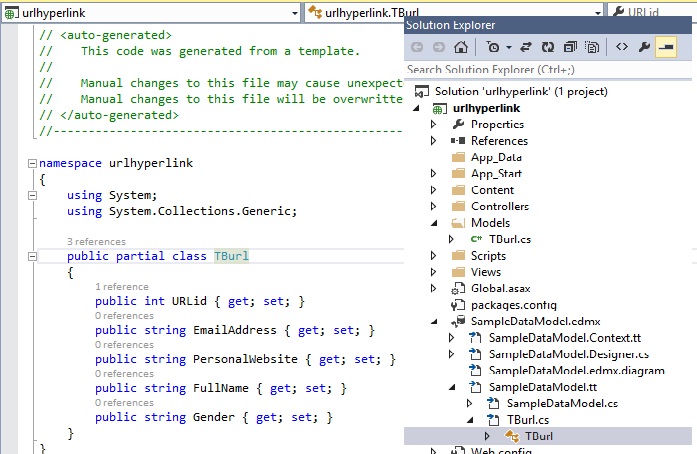The image size is (697, 454).
Task: Expand the SampleDataModel.cs node
Action: tap(469, 404)
